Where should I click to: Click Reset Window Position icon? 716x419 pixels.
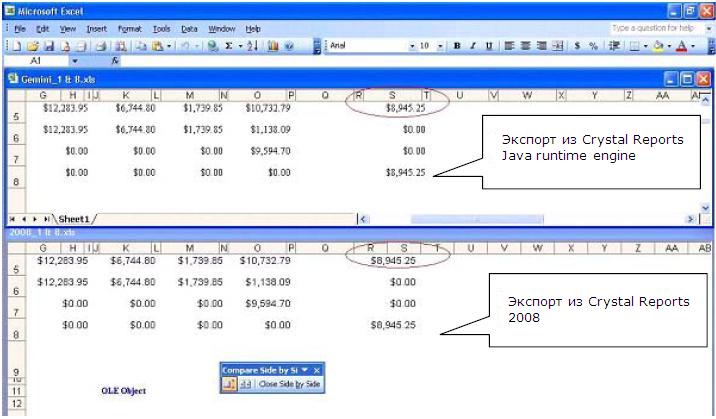pos(245,384)
